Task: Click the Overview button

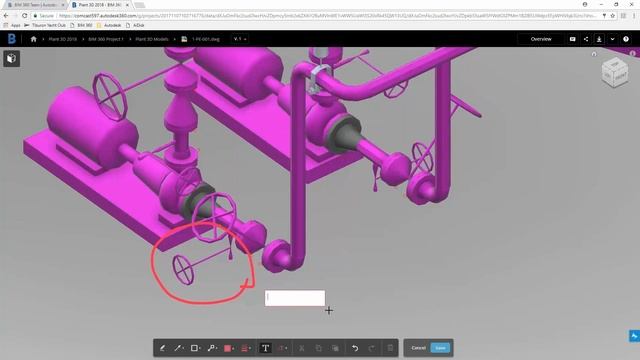Action: click(541, 39)
